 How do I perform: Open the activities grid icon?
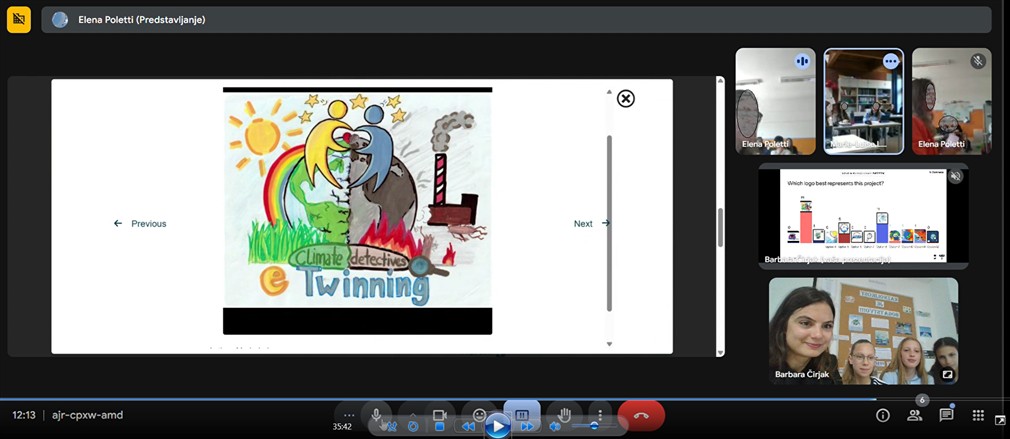click(978, 415)
